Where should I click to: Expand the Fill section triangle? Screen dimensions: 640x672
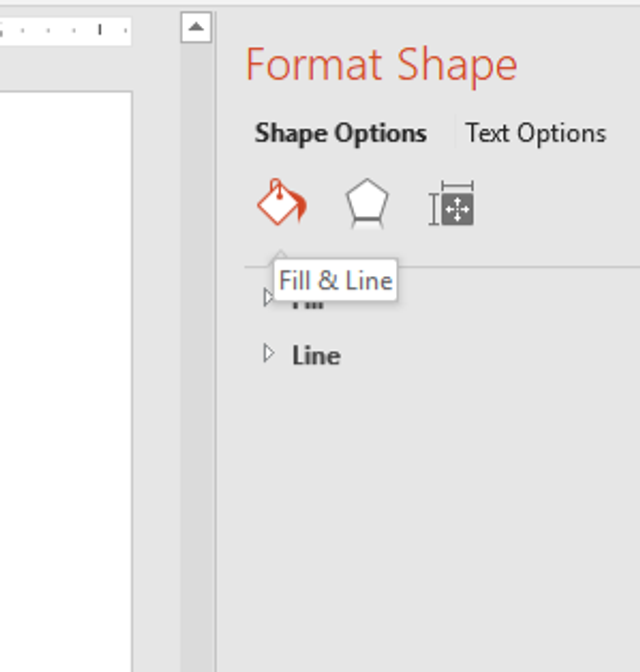click(267, 297)
